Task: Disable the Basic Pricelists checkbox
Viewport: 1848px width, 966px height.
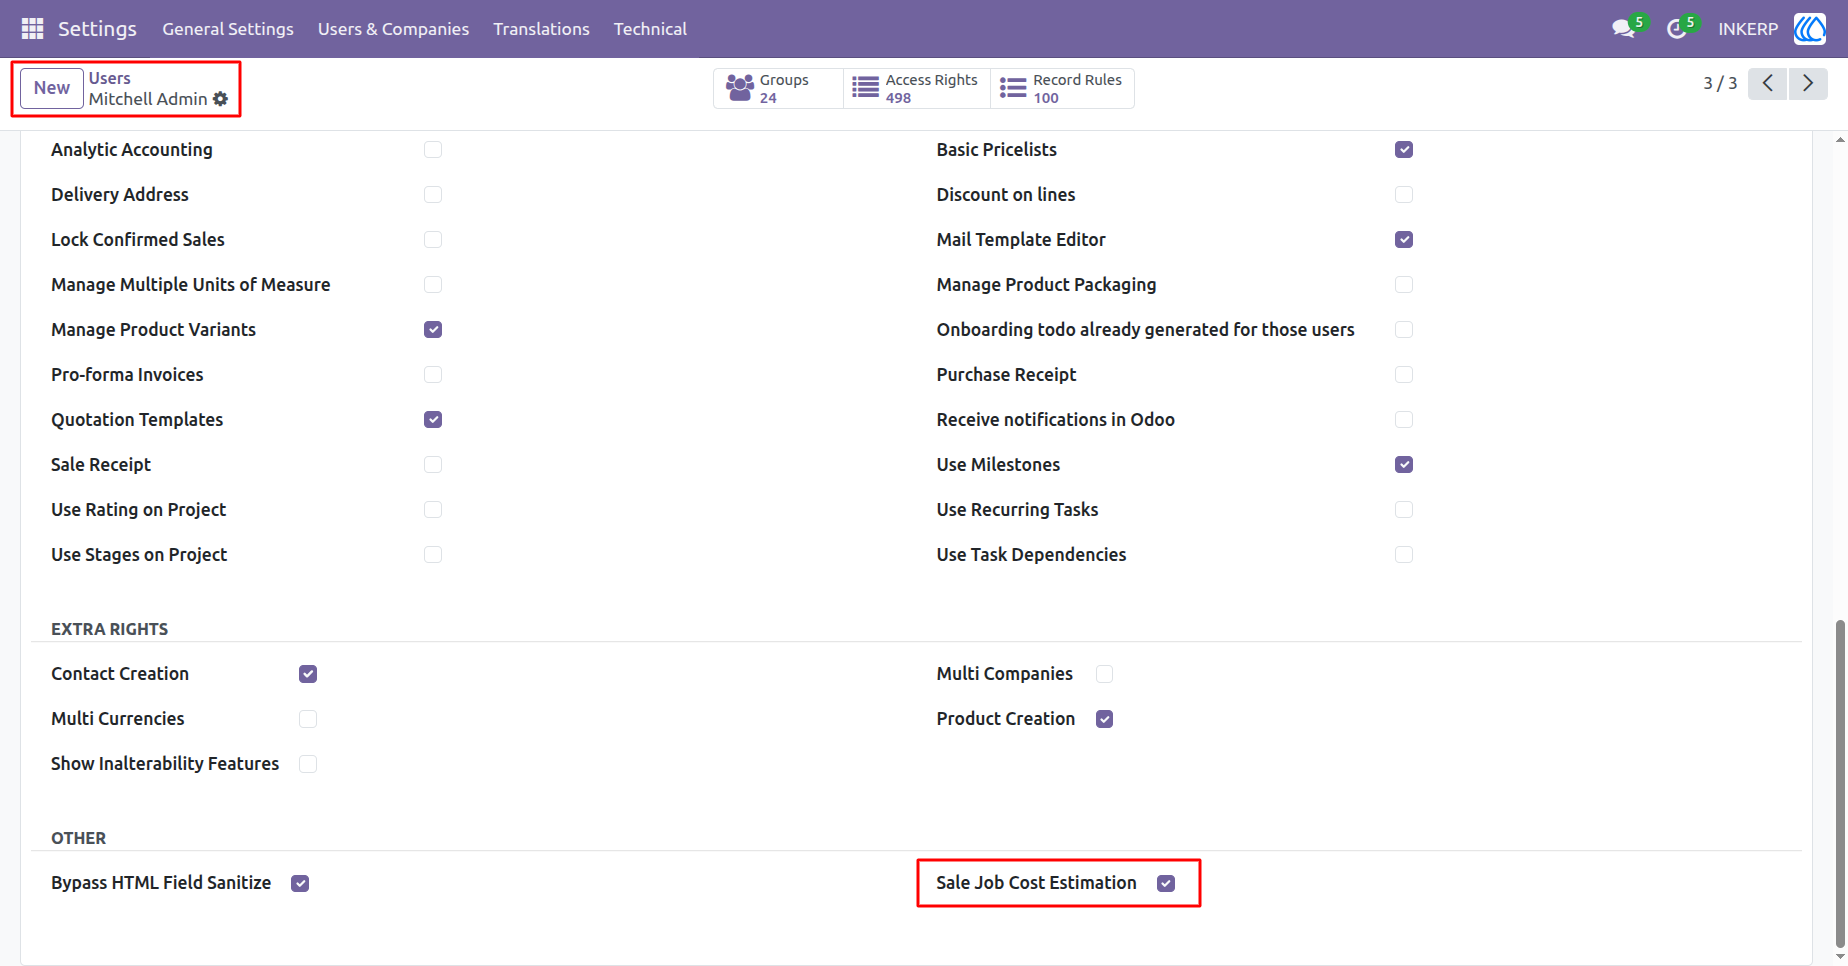Action: pyautogui.click(x=1404, y=150)
